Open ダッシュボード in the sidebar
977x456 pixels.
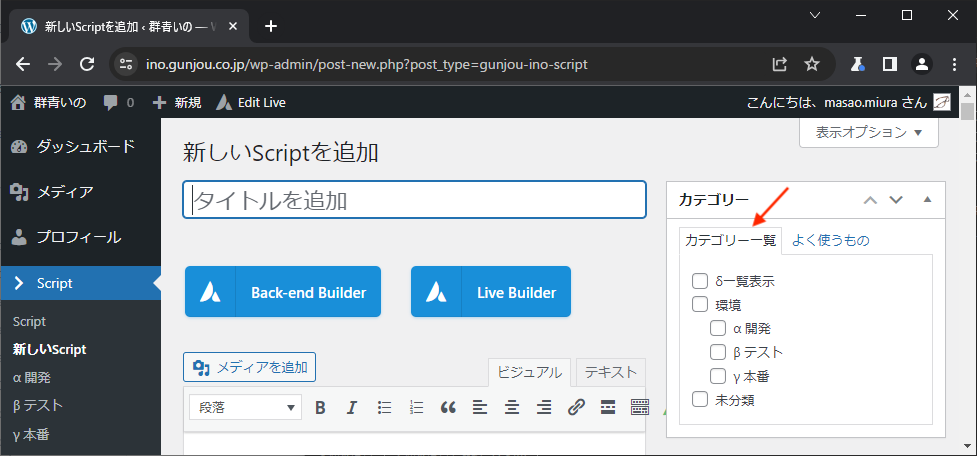pyautogui.click(x=84, y=147)
